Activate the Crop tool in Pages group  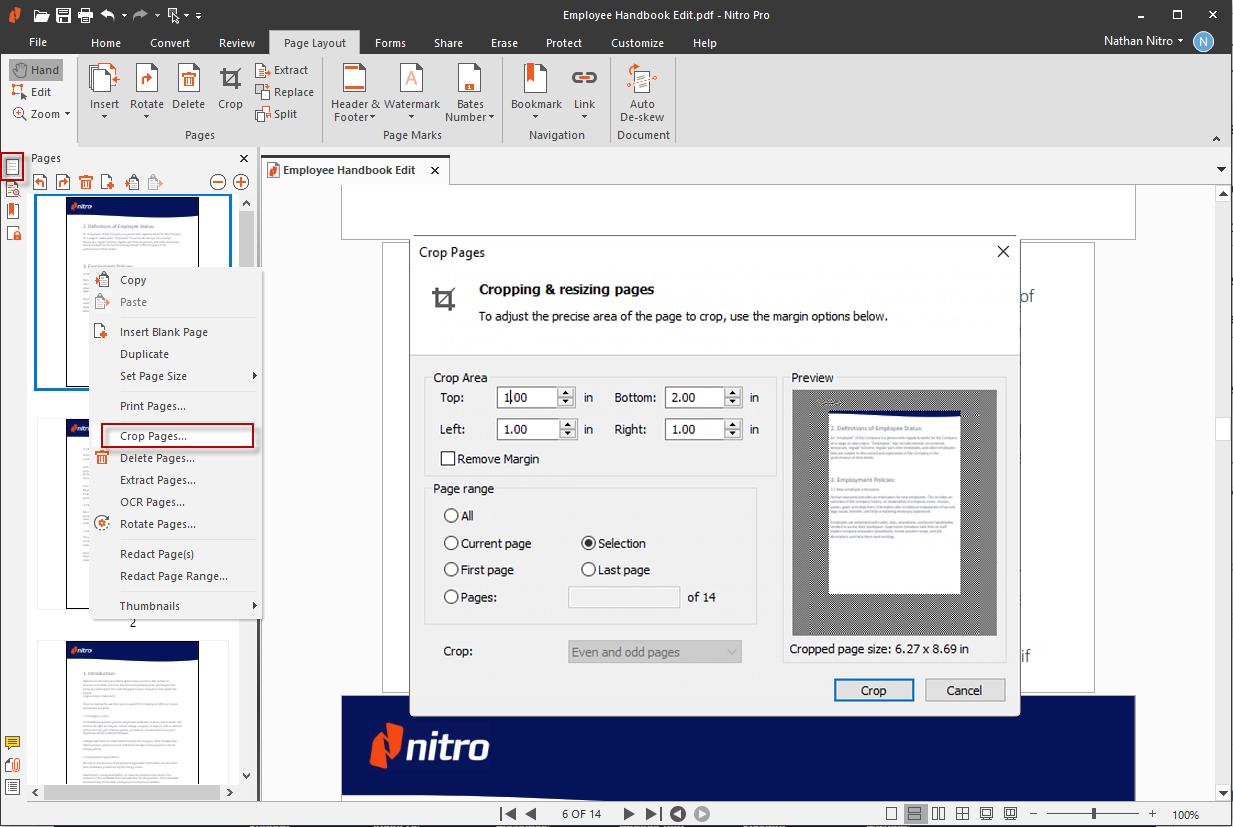pos(229,88)
